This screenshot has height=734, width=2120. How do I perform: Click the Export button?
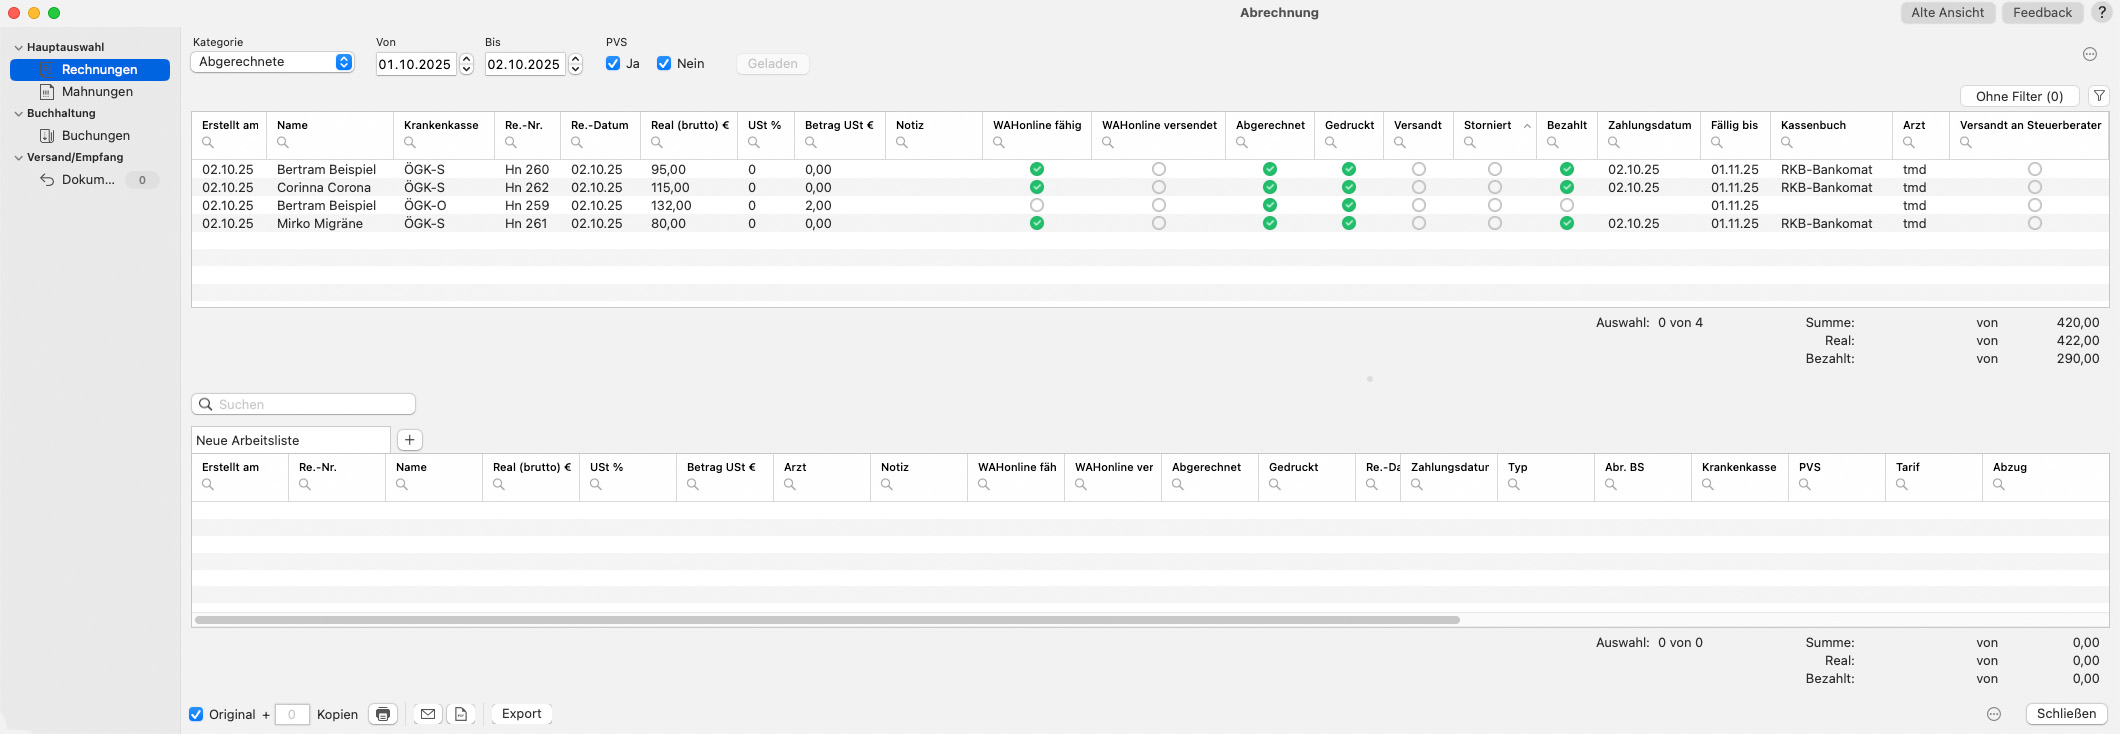521,714
